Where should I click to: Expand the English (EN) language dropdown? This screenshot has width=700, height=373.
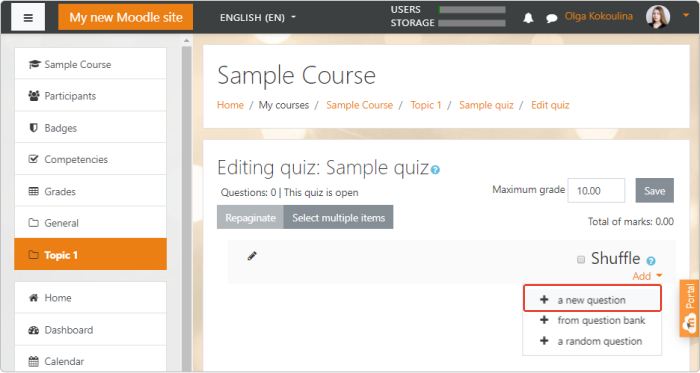[x=258, y=17]
